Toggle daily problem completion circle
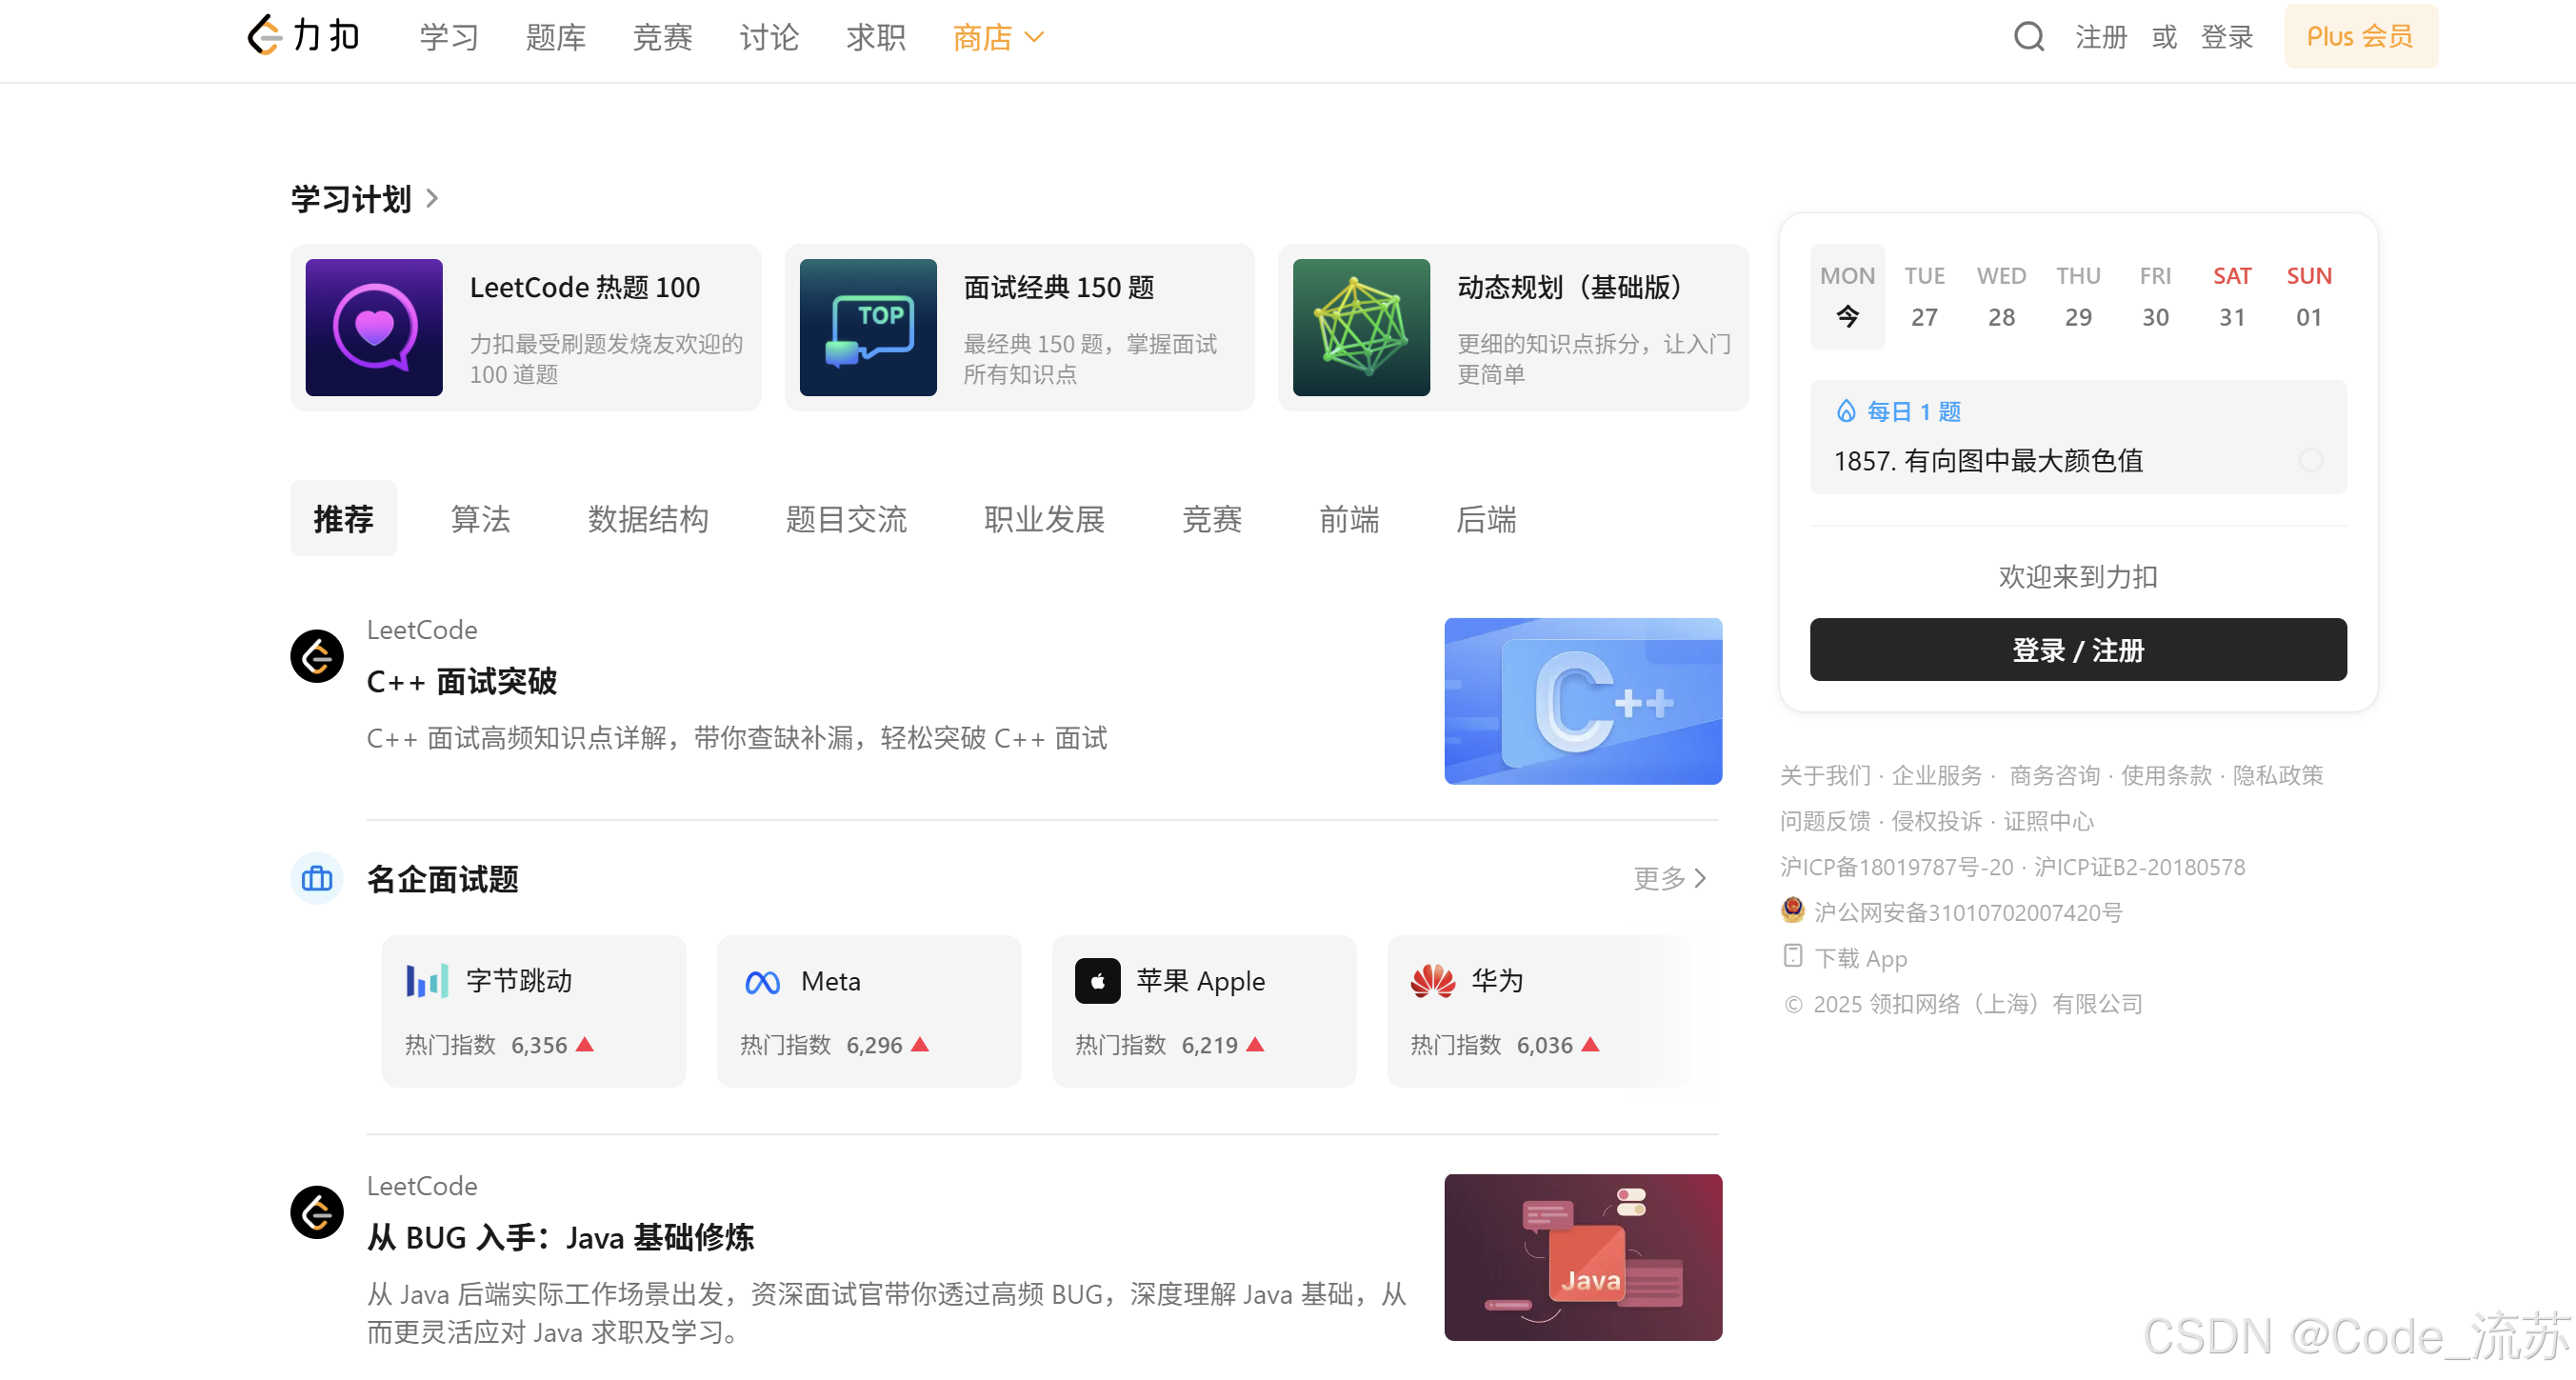This screenshot has width=2576, height=1380. point(2310,460)
